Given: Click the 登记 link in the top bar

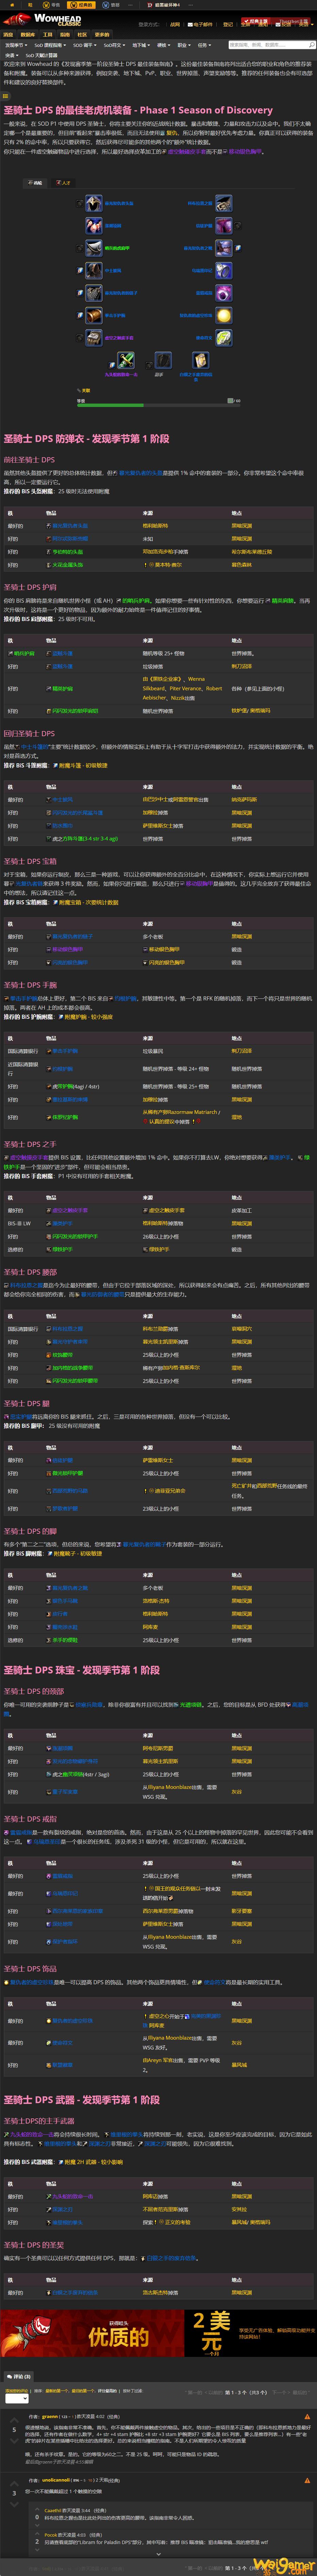Looking at the screenshot, I should 228,24.
